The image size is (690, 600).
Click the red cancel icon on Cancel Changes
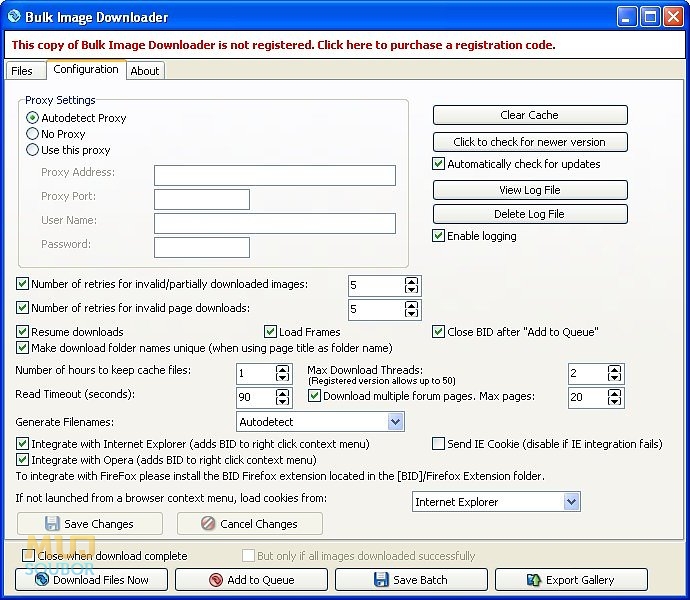click(x=208, y=523)
